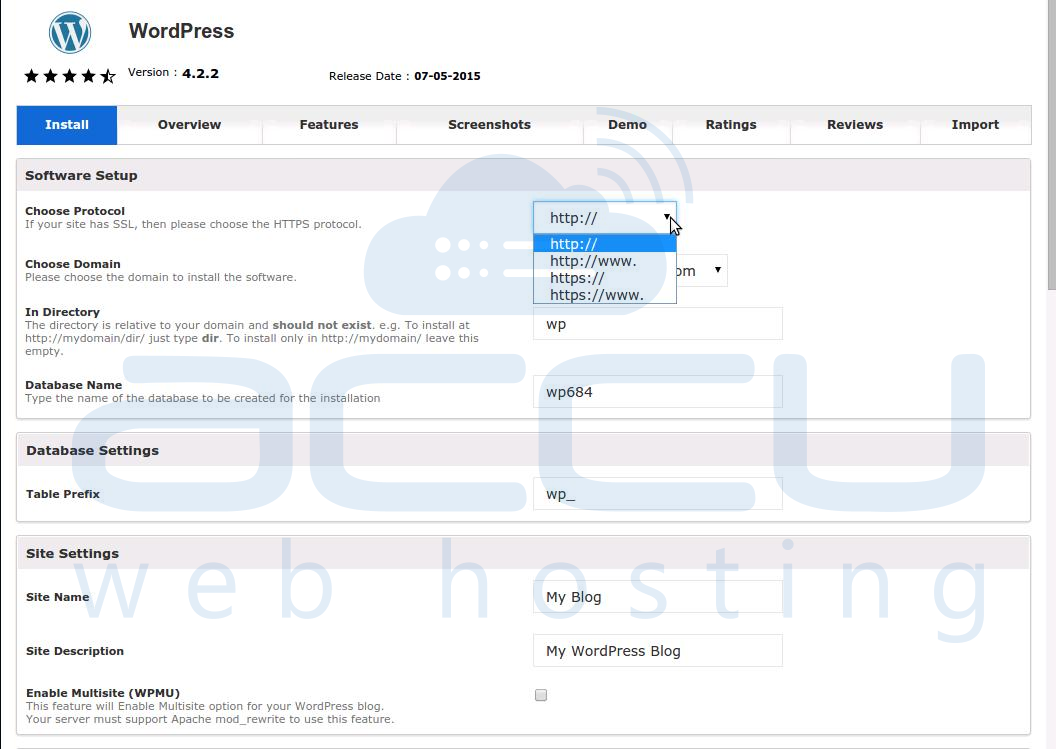Collapse the Choose Protocol dropdown
The height and width of the screenshot is (749, 1056).
(605, 218)
